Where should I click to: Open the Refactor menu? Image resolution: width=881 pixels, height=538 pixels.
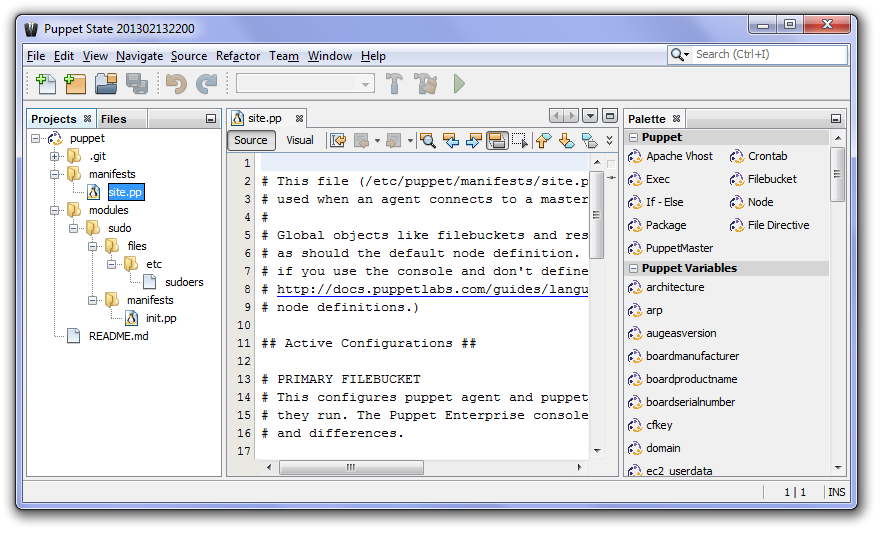238,56
